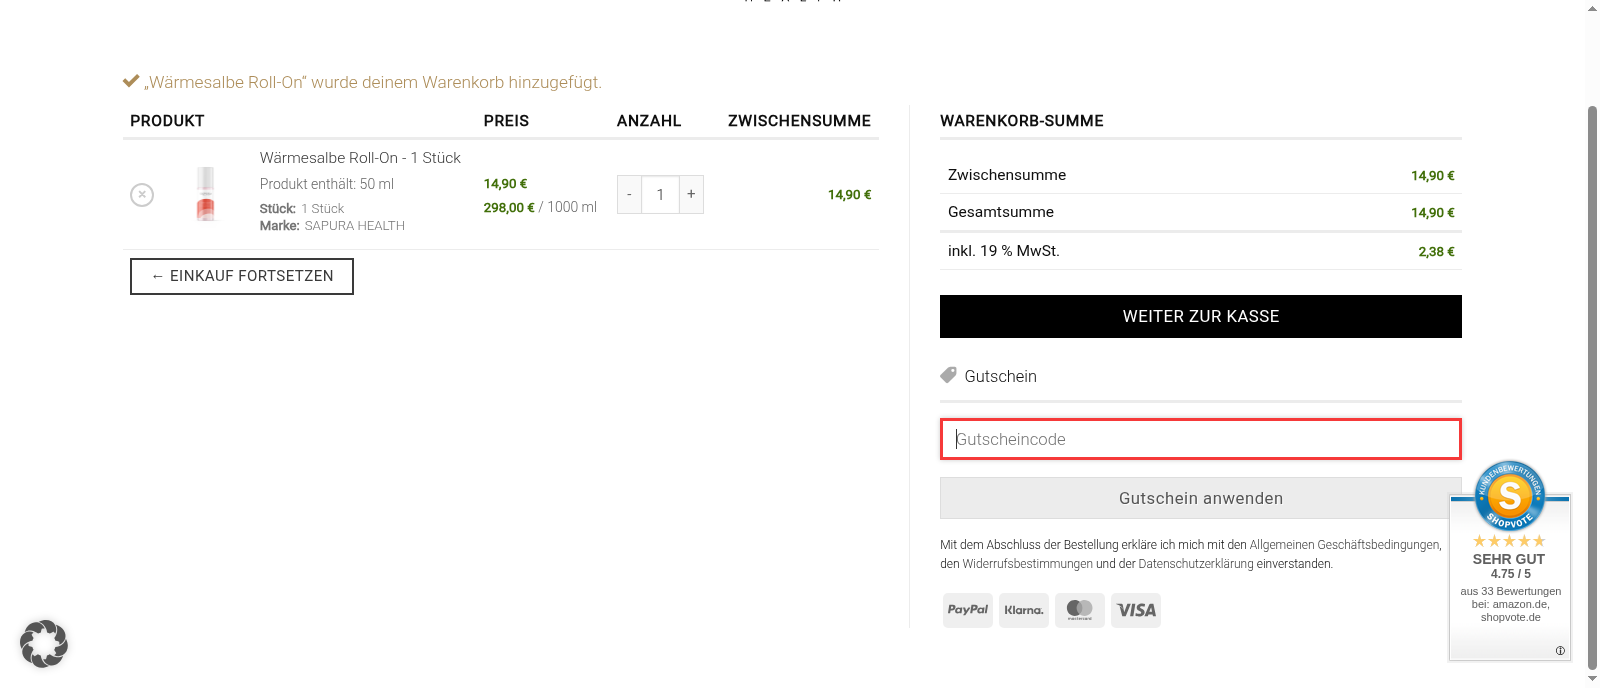Click the Wärmesalbe Roll-On product thumbnail

pos(206,194)
